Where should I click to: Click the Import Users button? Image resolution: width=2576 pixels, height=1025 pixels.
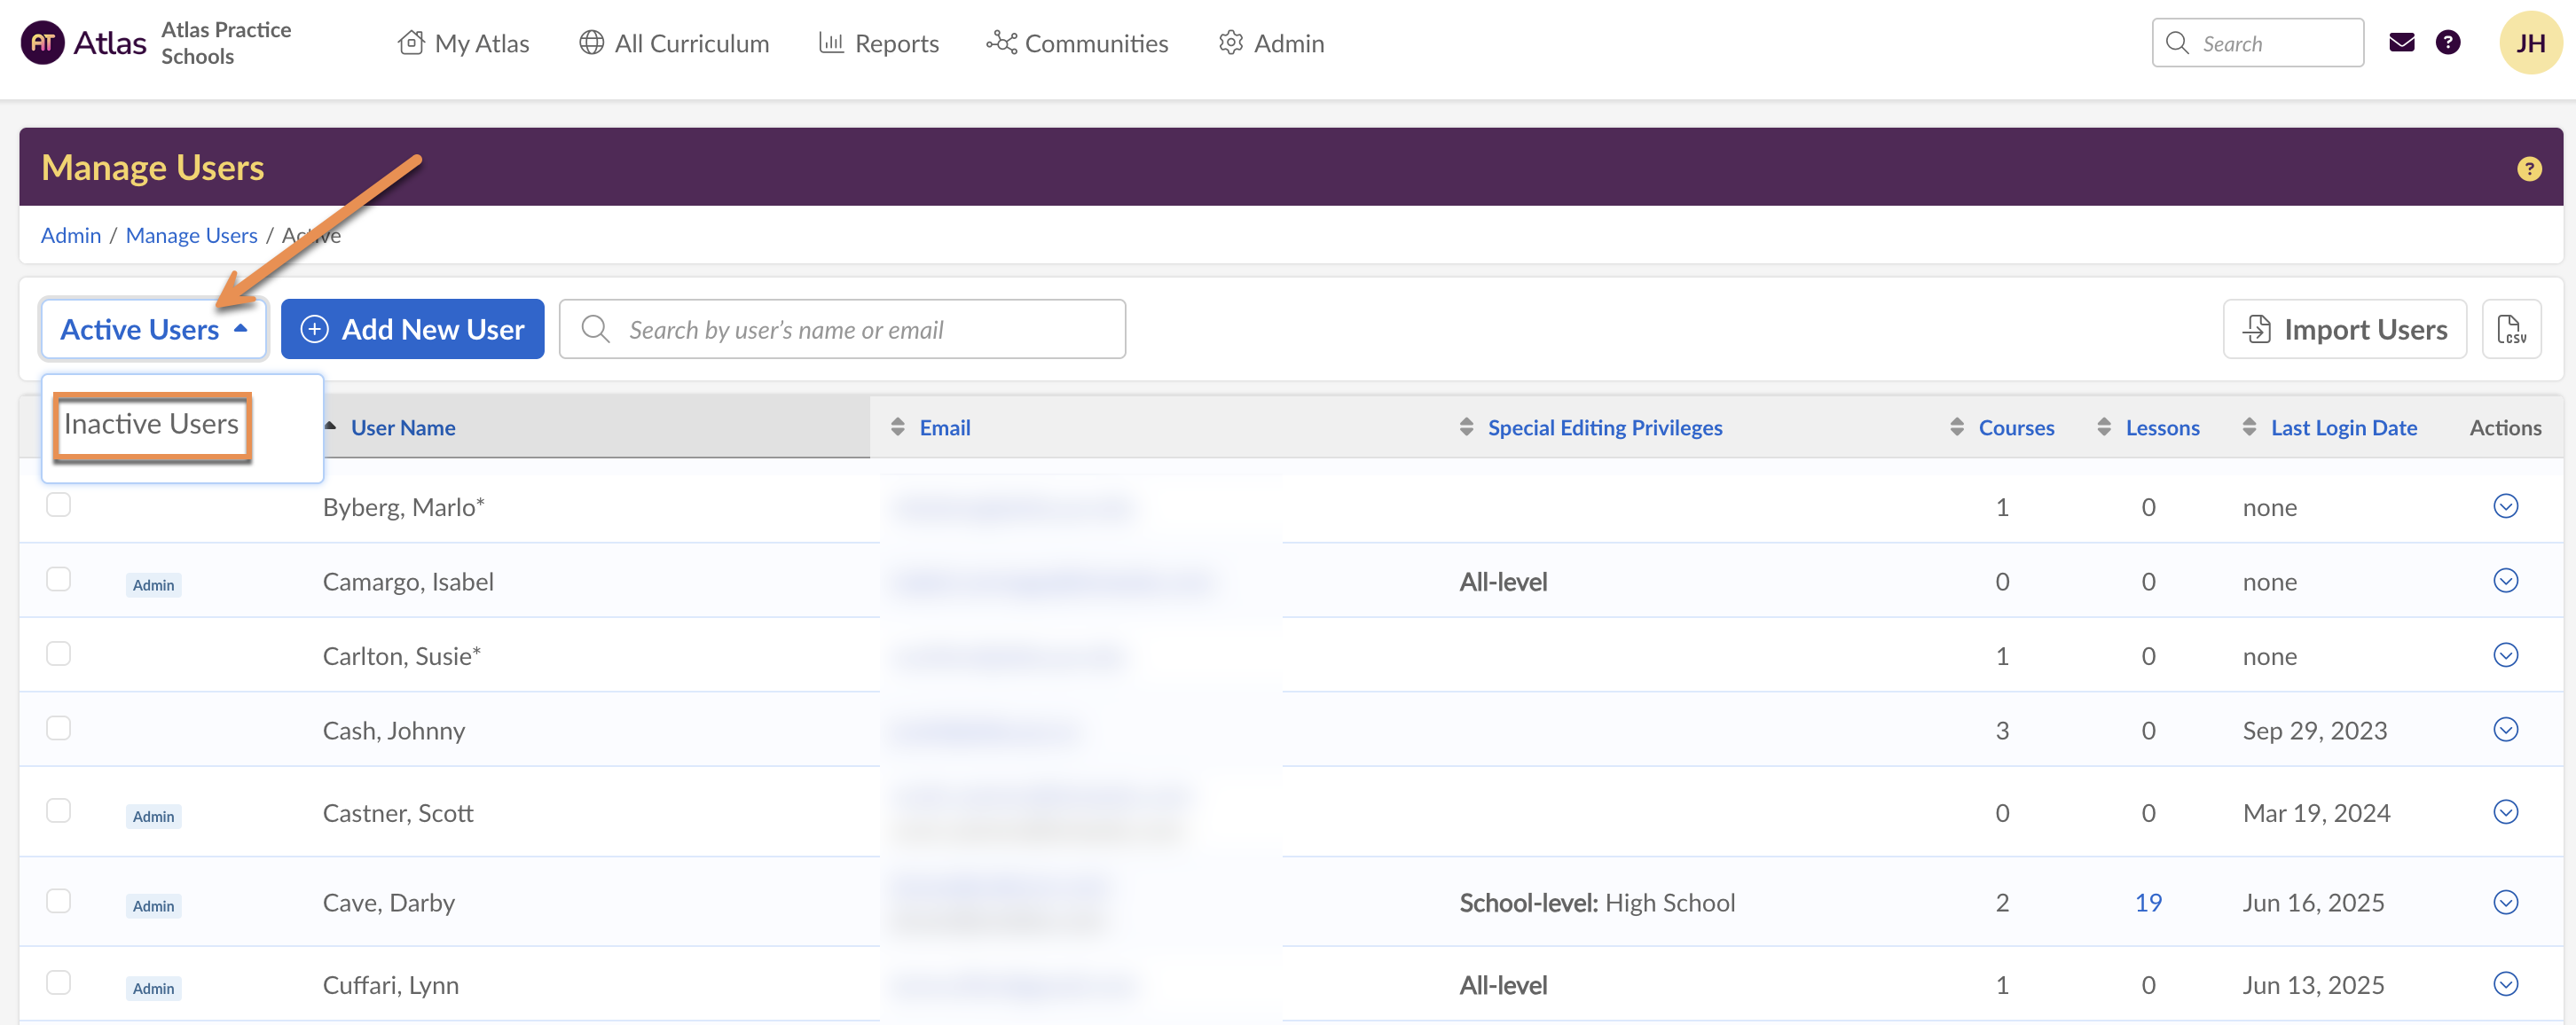[x=2345, y=329]
